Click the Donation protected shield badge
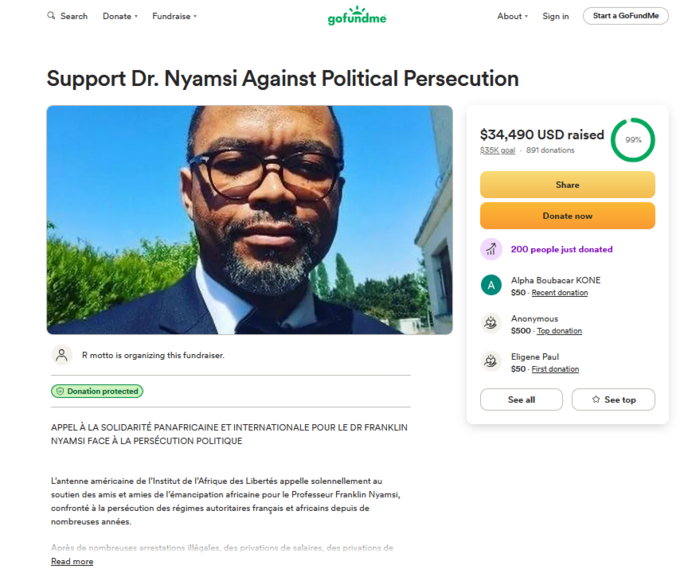 coord(97,391)
